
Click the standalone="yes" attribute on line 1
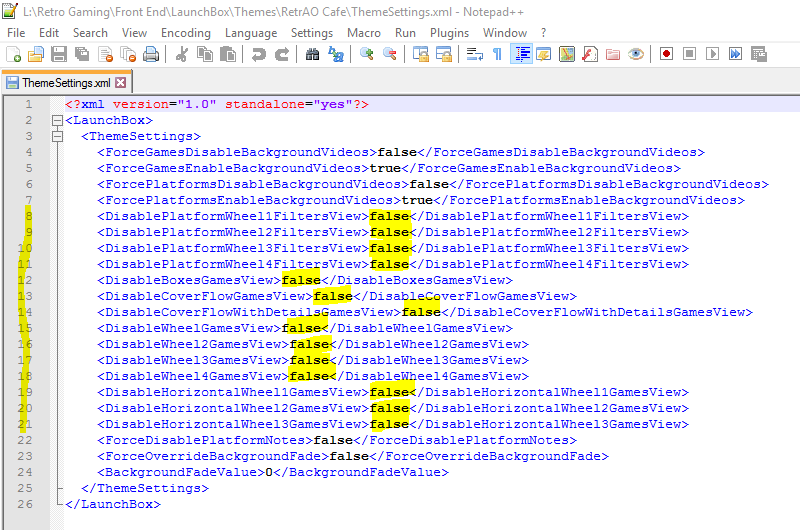pyautogui.click(x=289, y=104)
